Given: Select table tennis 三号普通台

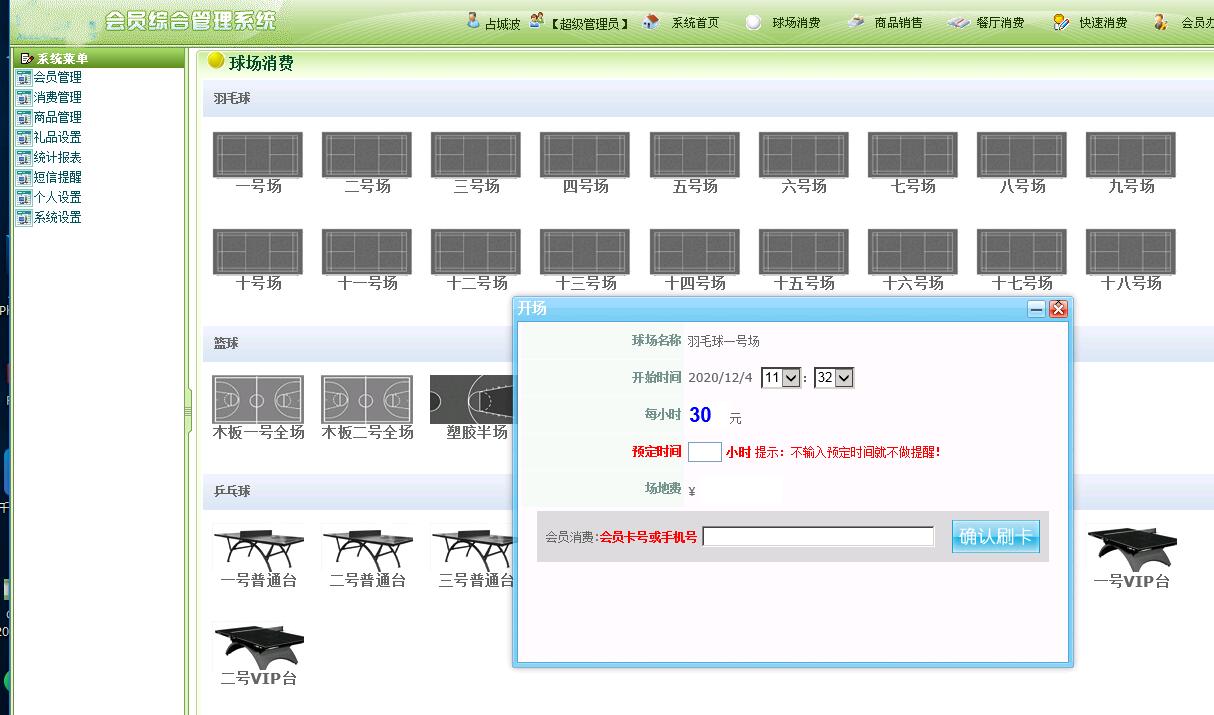Looking at the screenshot, I should (474, 557).
